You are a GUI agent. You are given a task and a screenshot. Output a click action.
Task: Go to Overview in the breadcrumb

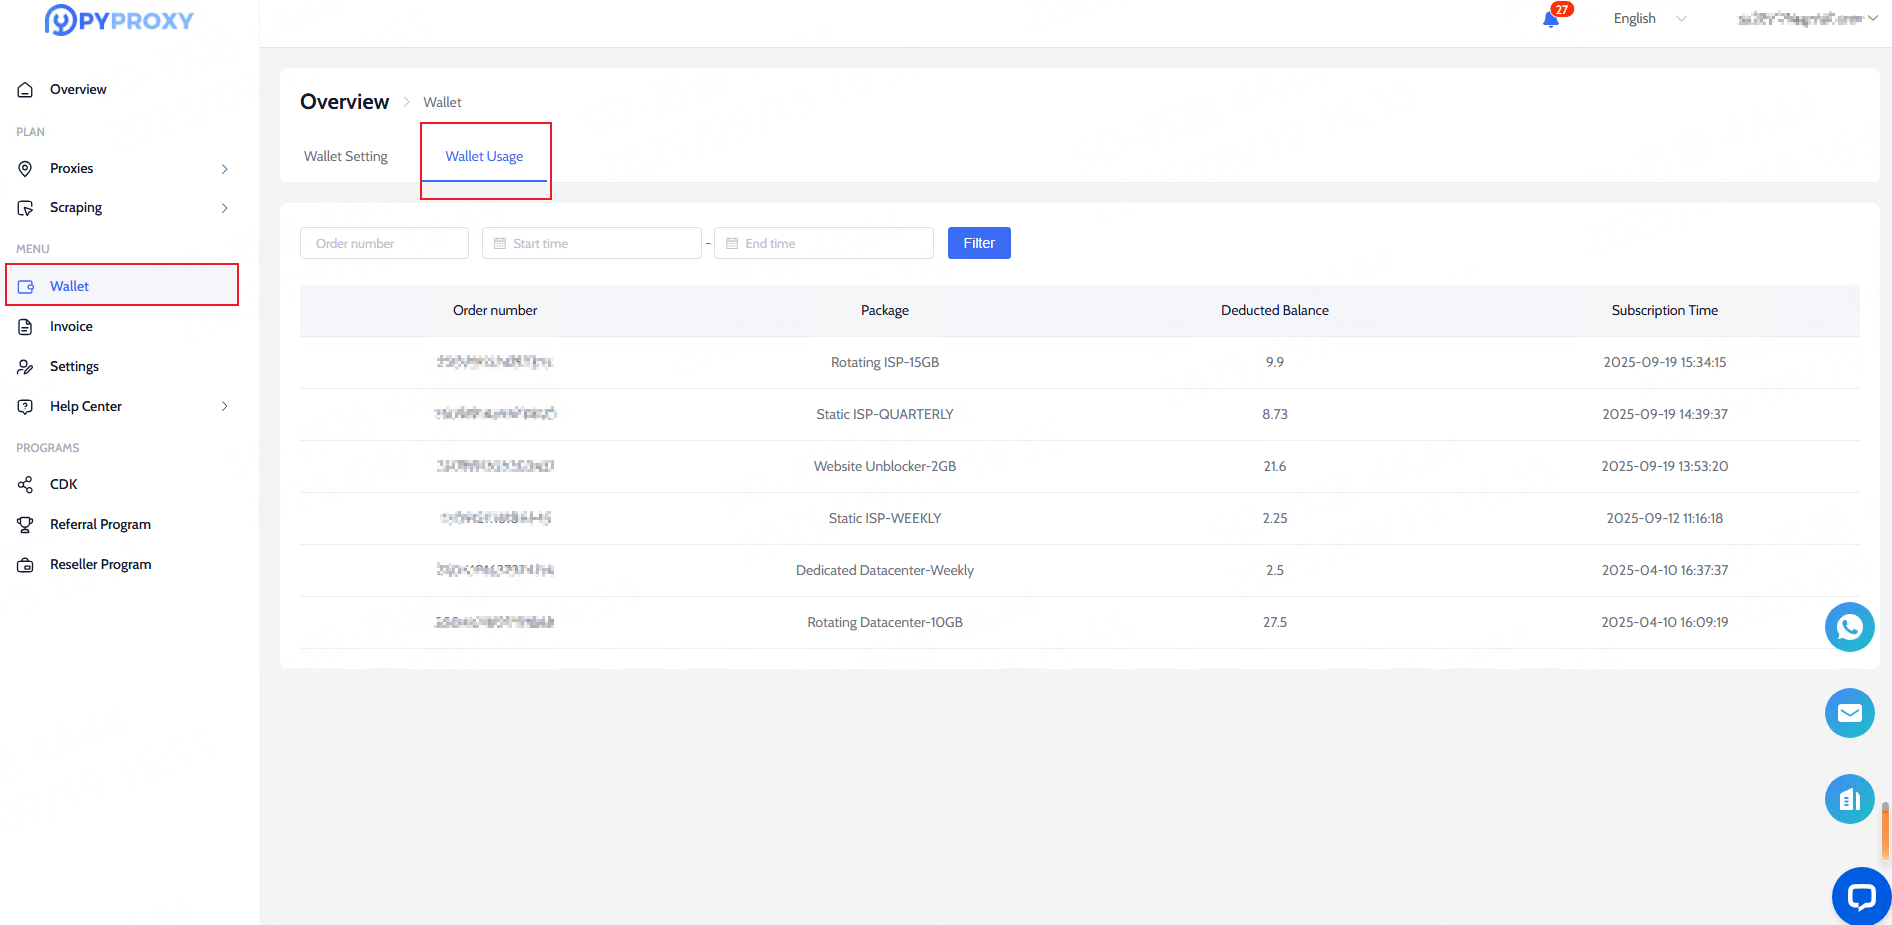tap(344, 102)
